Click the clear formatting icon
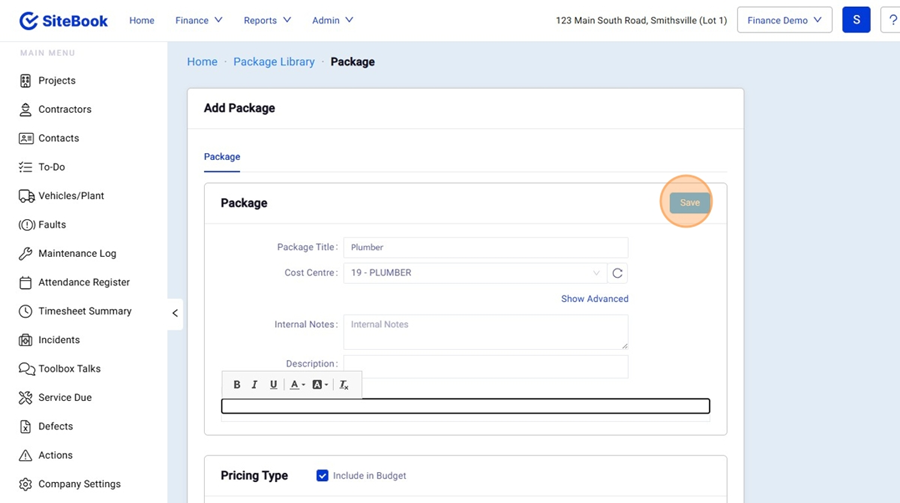 pyautogui.click(x=344, y=385)
